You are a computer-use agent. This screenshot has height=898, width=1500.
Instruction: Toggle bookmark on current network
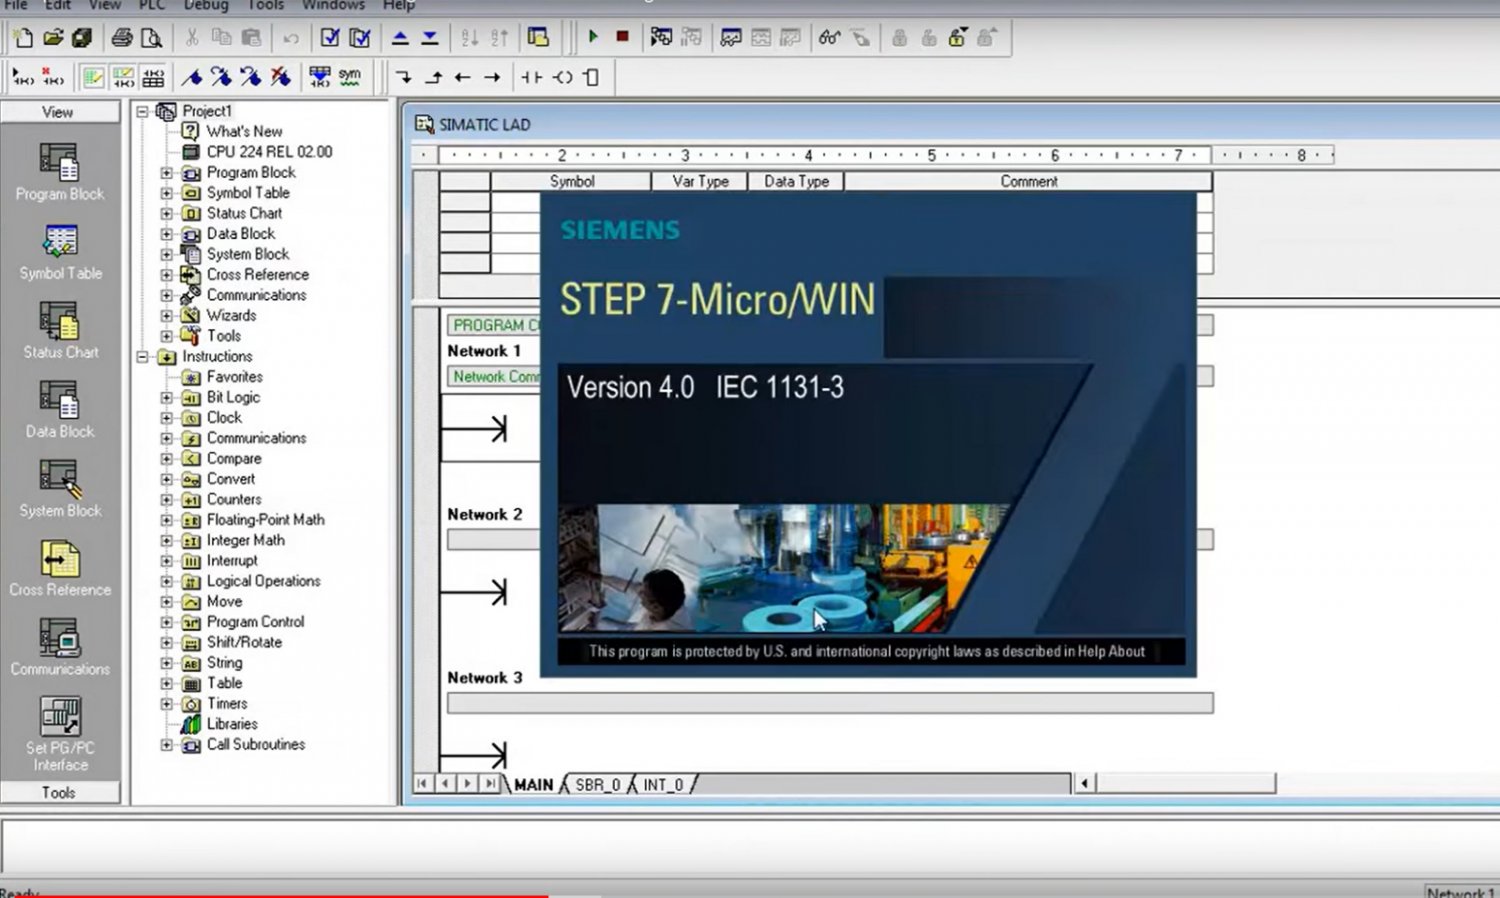pos(192,77)
